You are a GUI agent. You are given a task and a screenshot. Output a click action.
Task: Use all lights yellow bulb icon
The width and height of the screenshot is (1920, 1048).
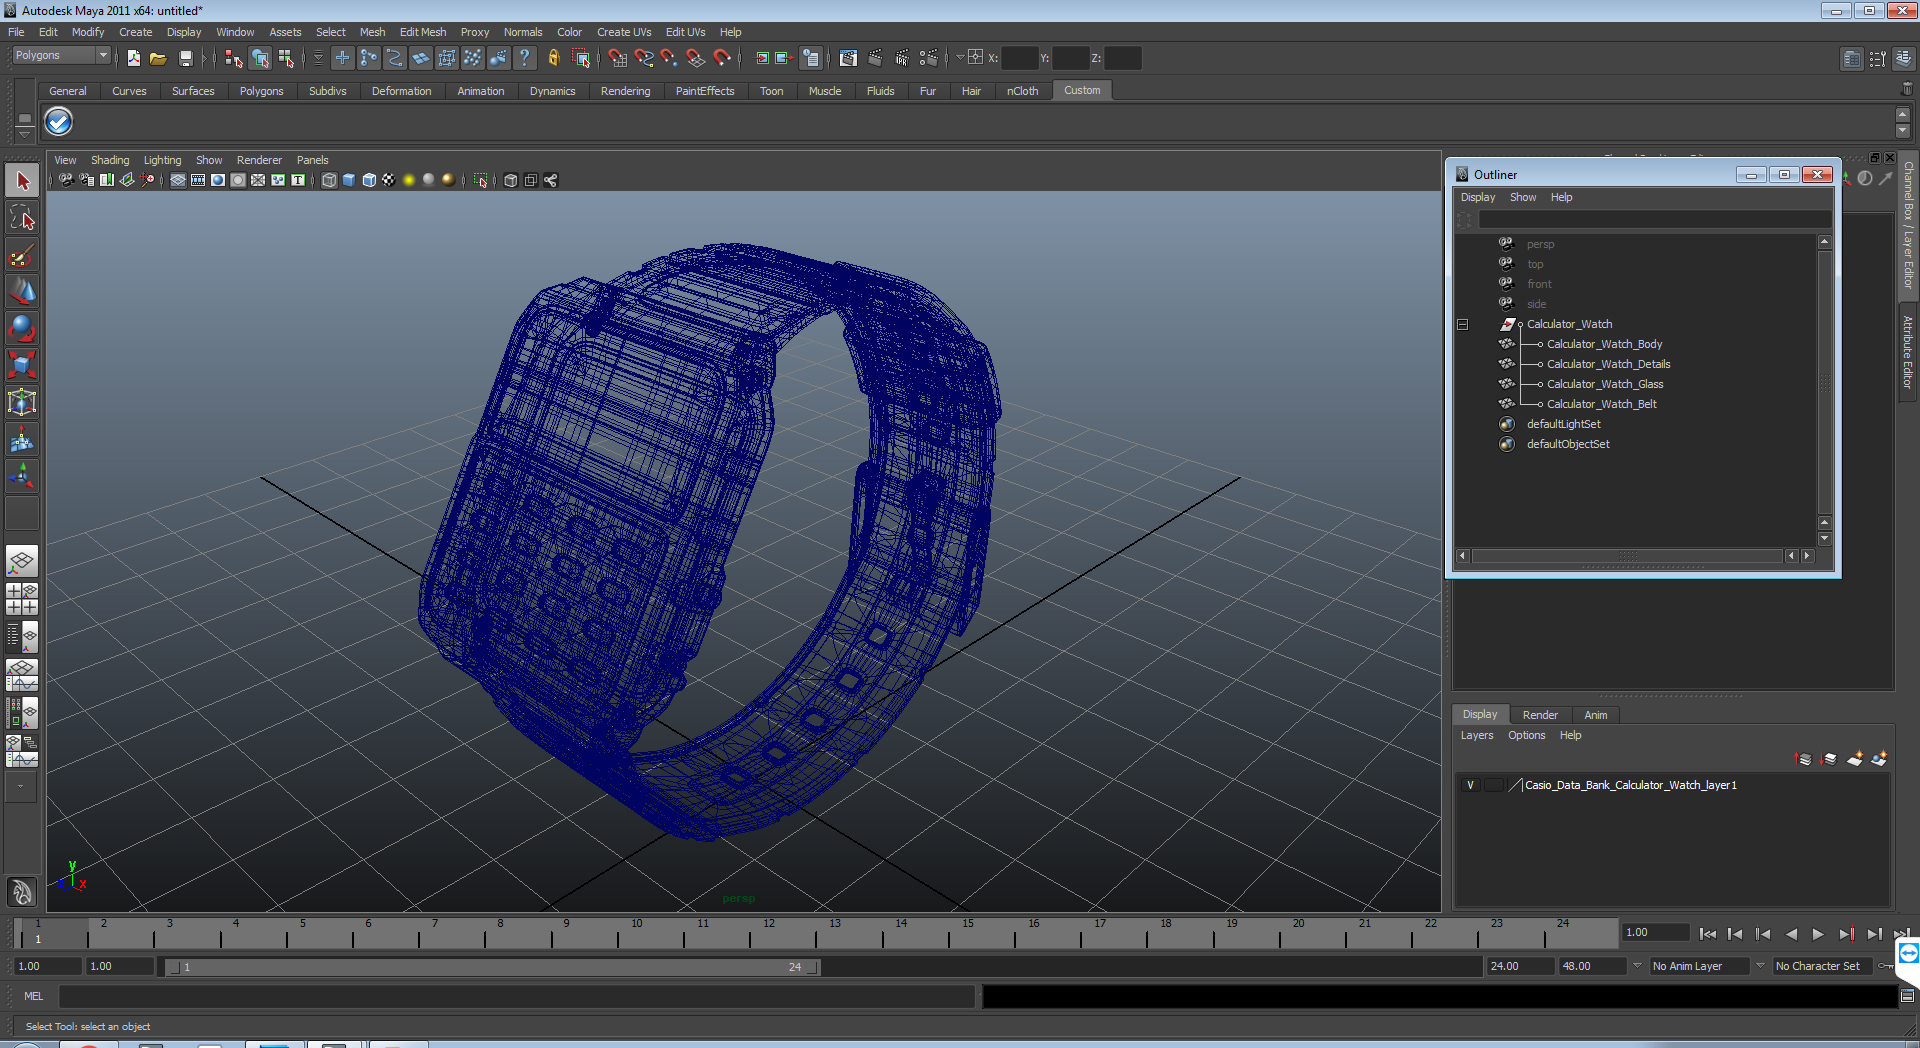pos(409,180)
